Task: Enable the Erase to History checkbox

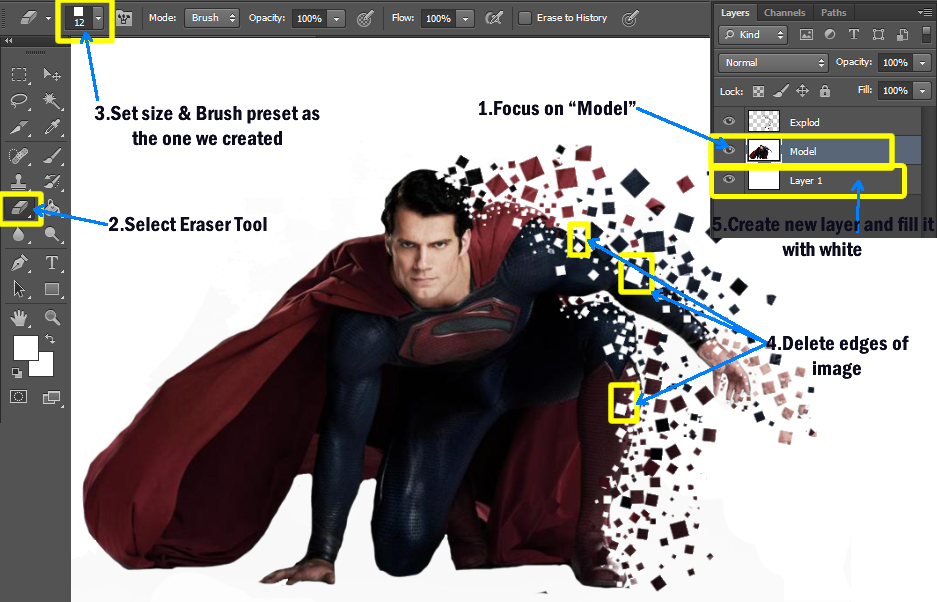Action: 525,18
